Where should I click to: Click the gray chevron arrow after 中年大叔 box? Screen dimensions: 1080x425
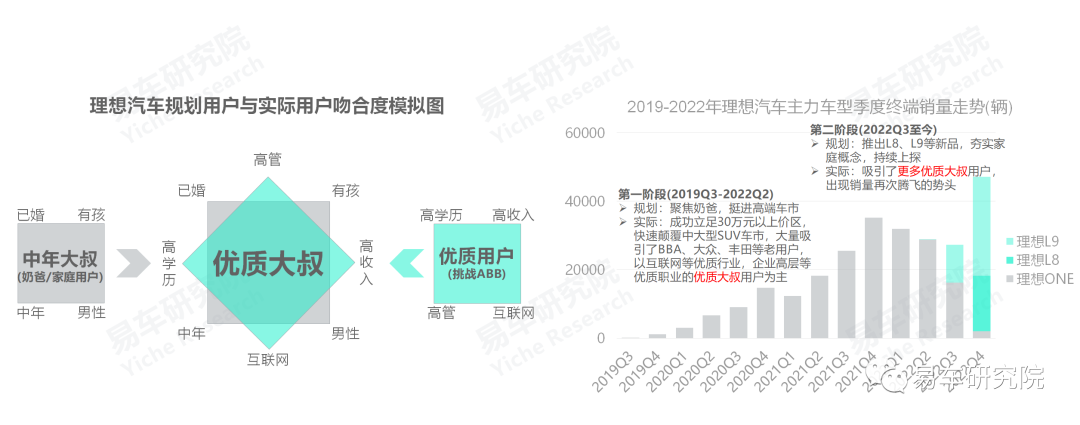[x=134, y=262]
